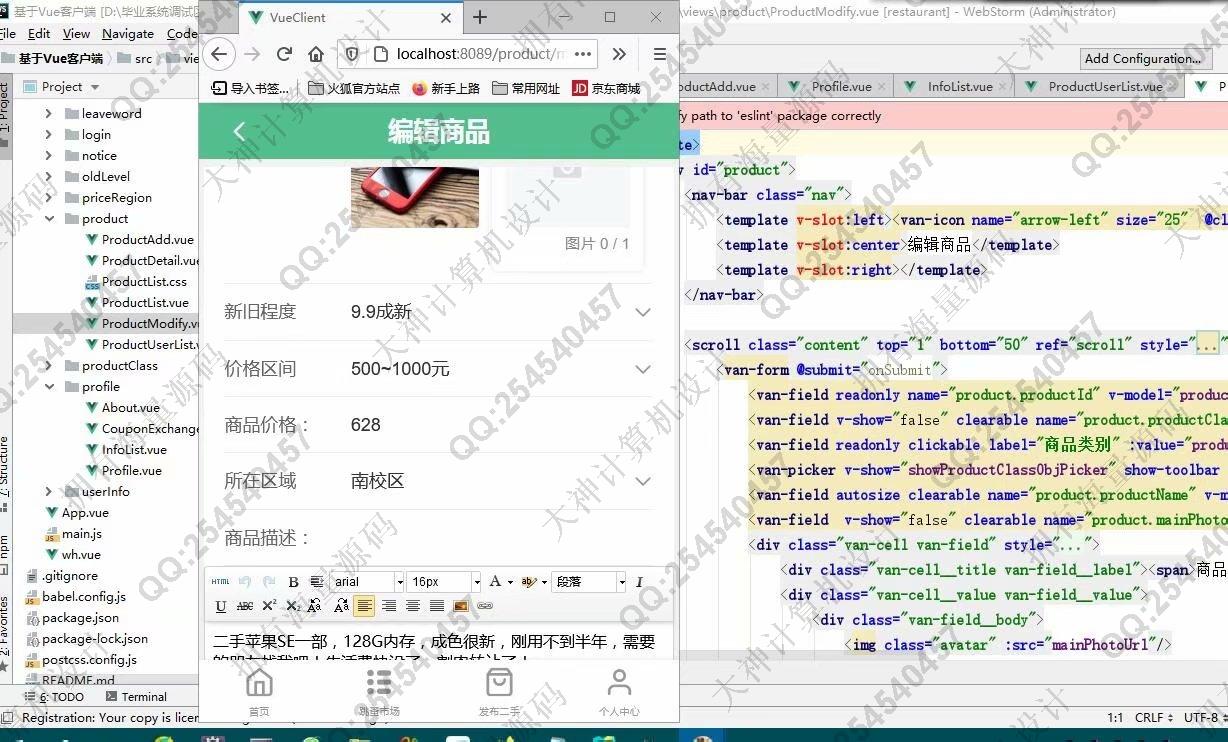Click the Add Configuration button in WebStorm
The width and height of the screenshot is (1228, 742).
(1143, 59)
